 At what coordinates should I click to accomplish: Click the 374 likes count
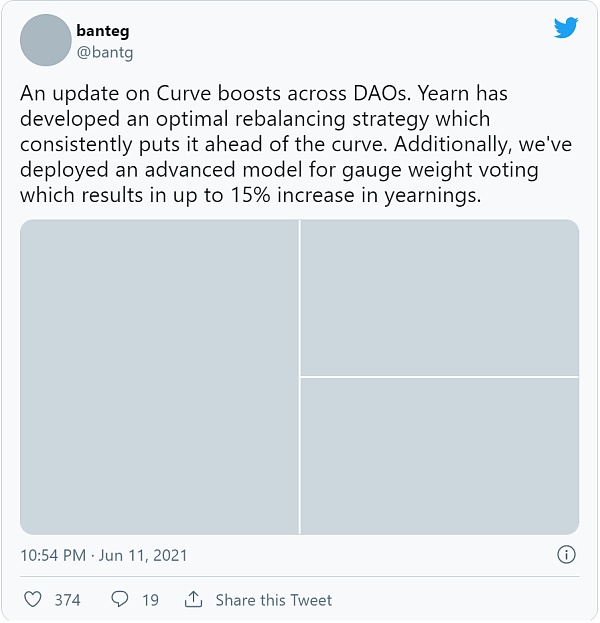(67, 600)
